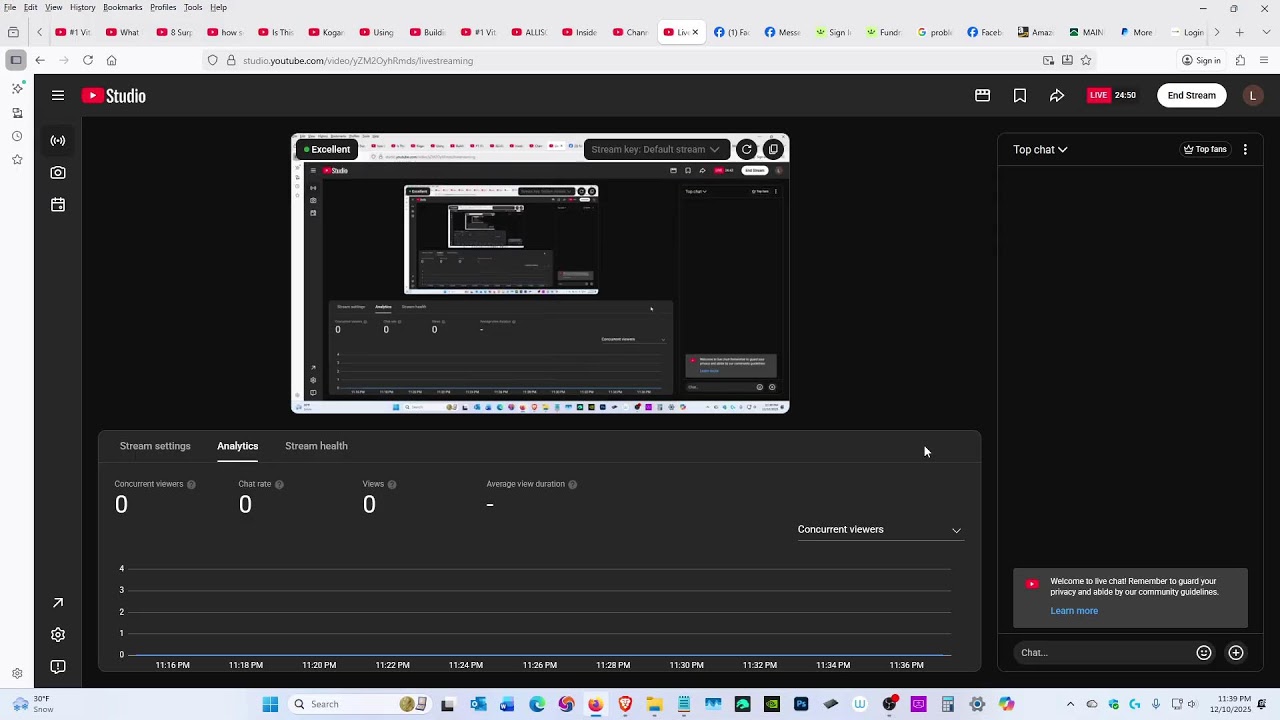Viewport: 1280px width, 720px height.
Task: Open the History menu in Firefox menu bar
Action: [x=83, y=8]
